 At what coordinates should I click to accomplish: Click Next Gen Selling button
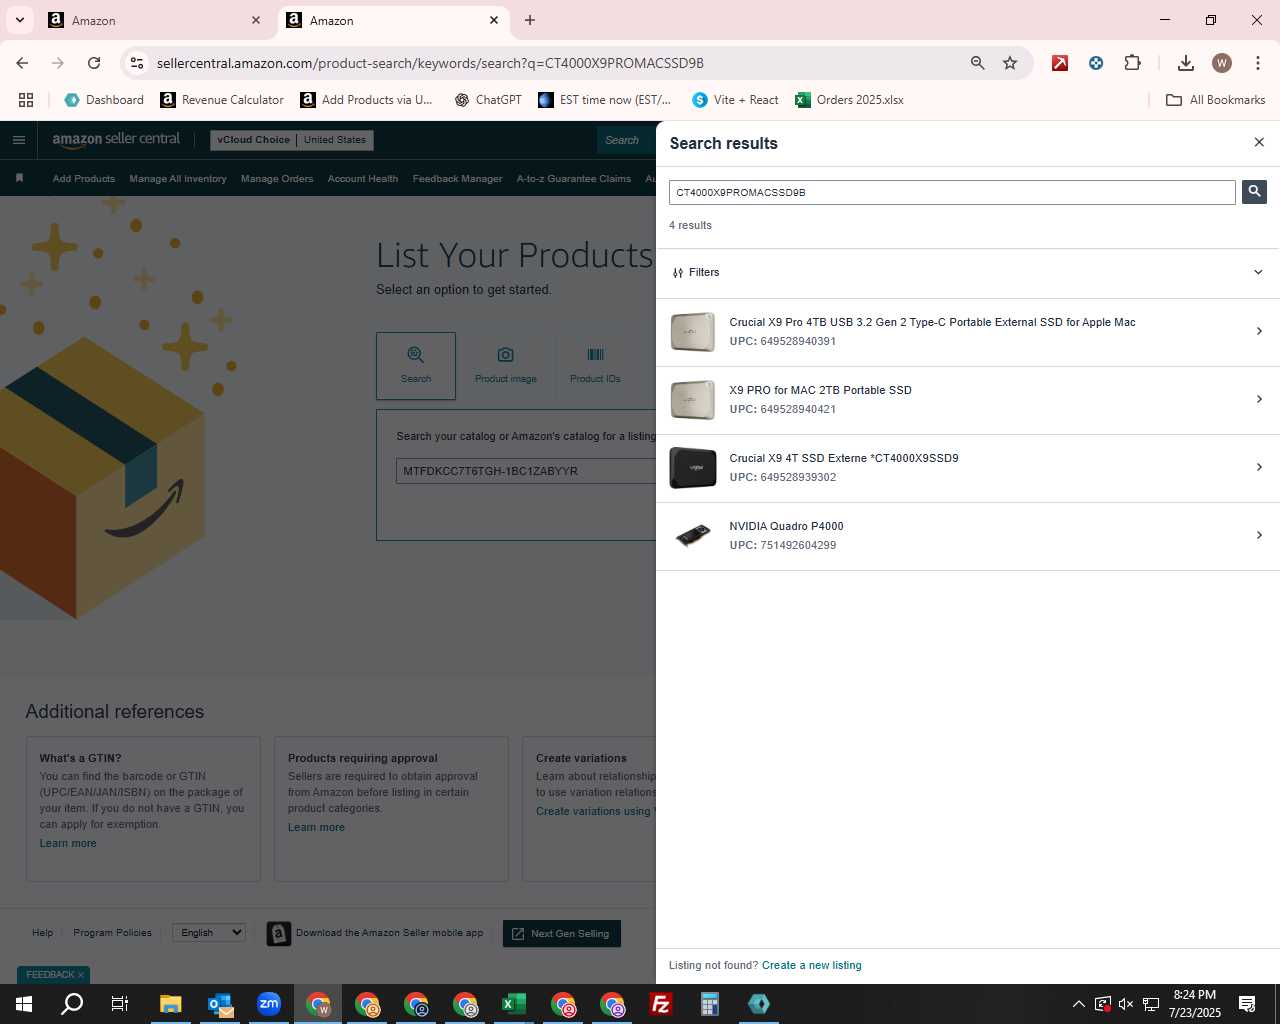pyautogui.click(x=561, y=933)
